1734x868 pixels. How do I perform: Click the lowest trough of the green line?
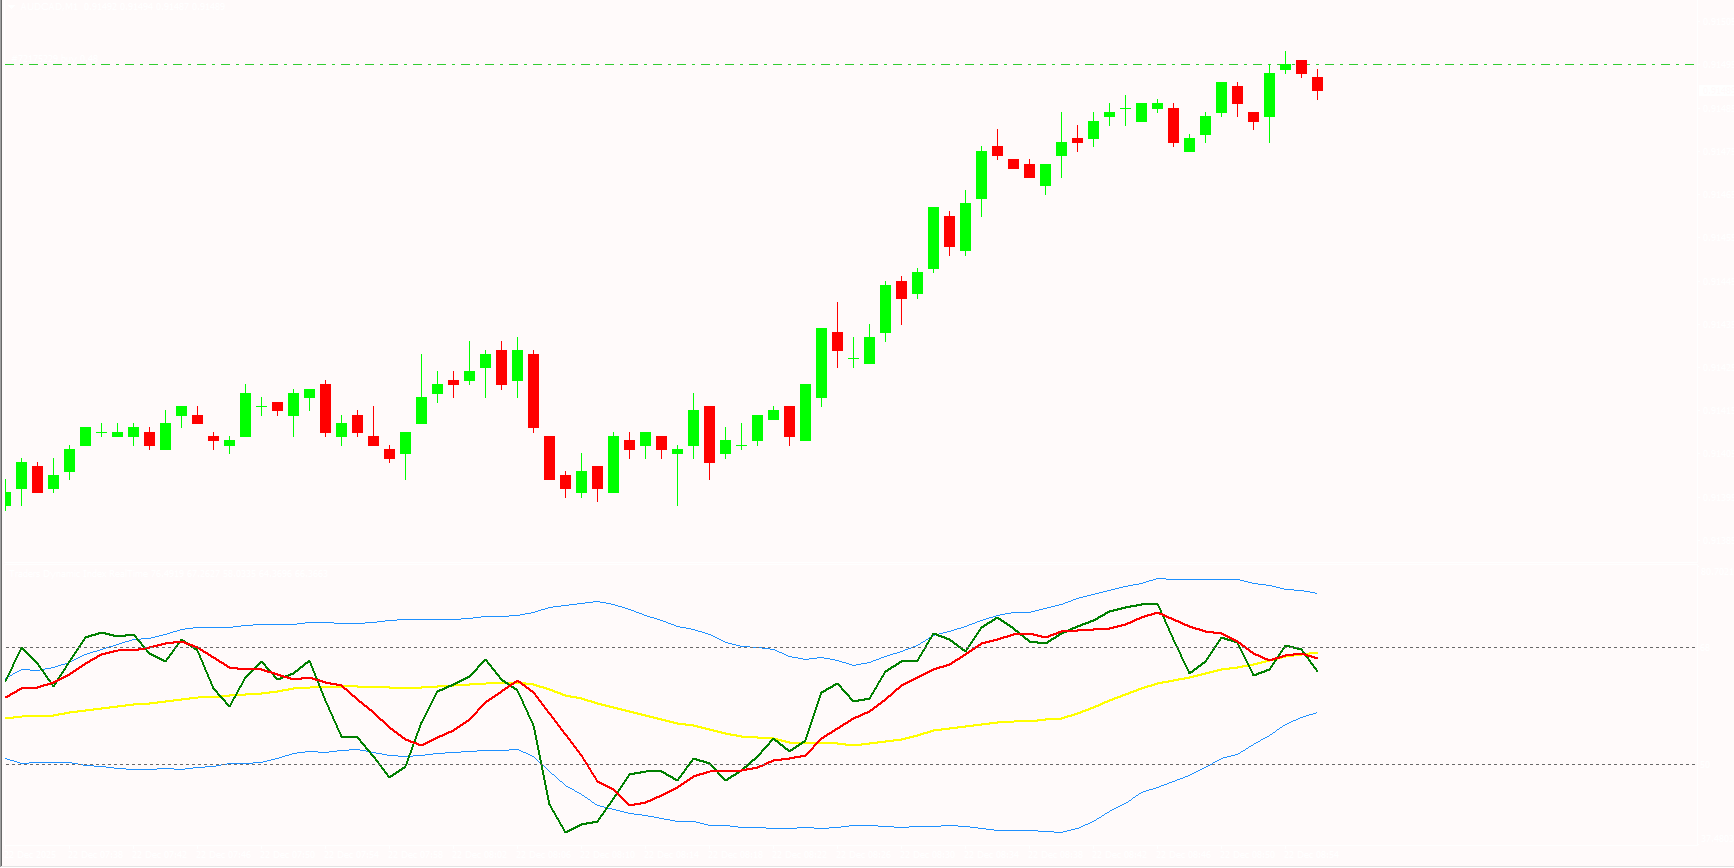(x=566, y=832)
